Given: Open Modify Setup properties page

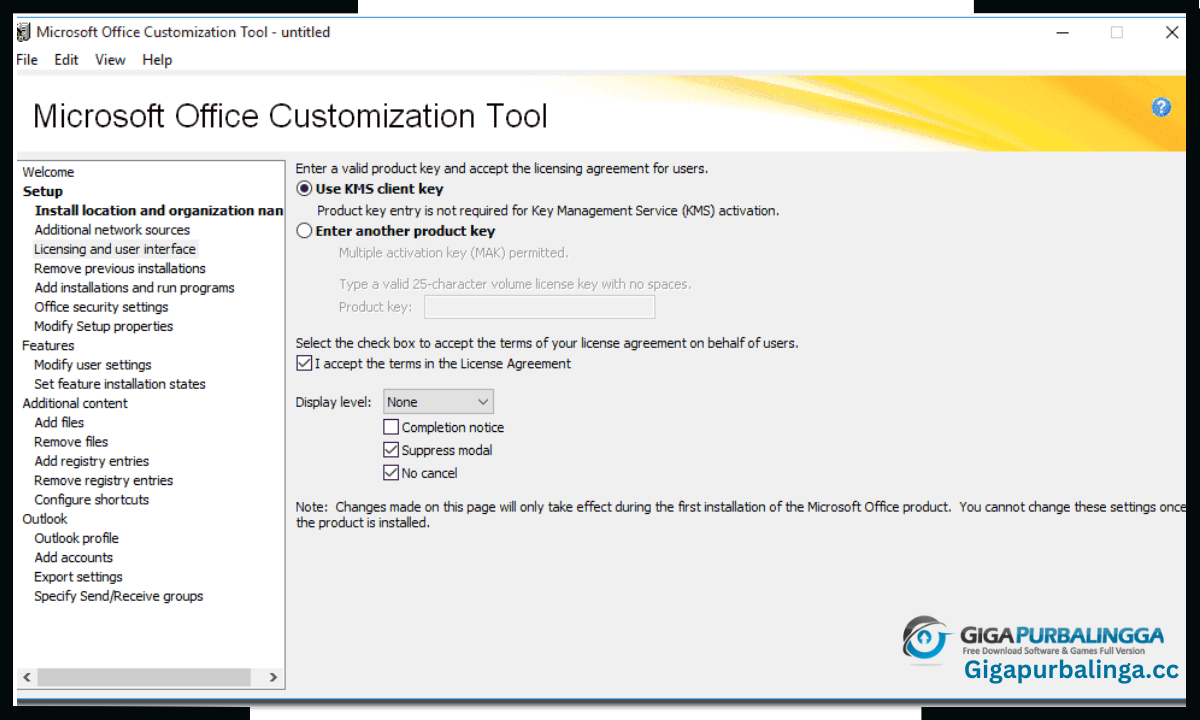Looking at the screenshot, I should tap(103, 326).
